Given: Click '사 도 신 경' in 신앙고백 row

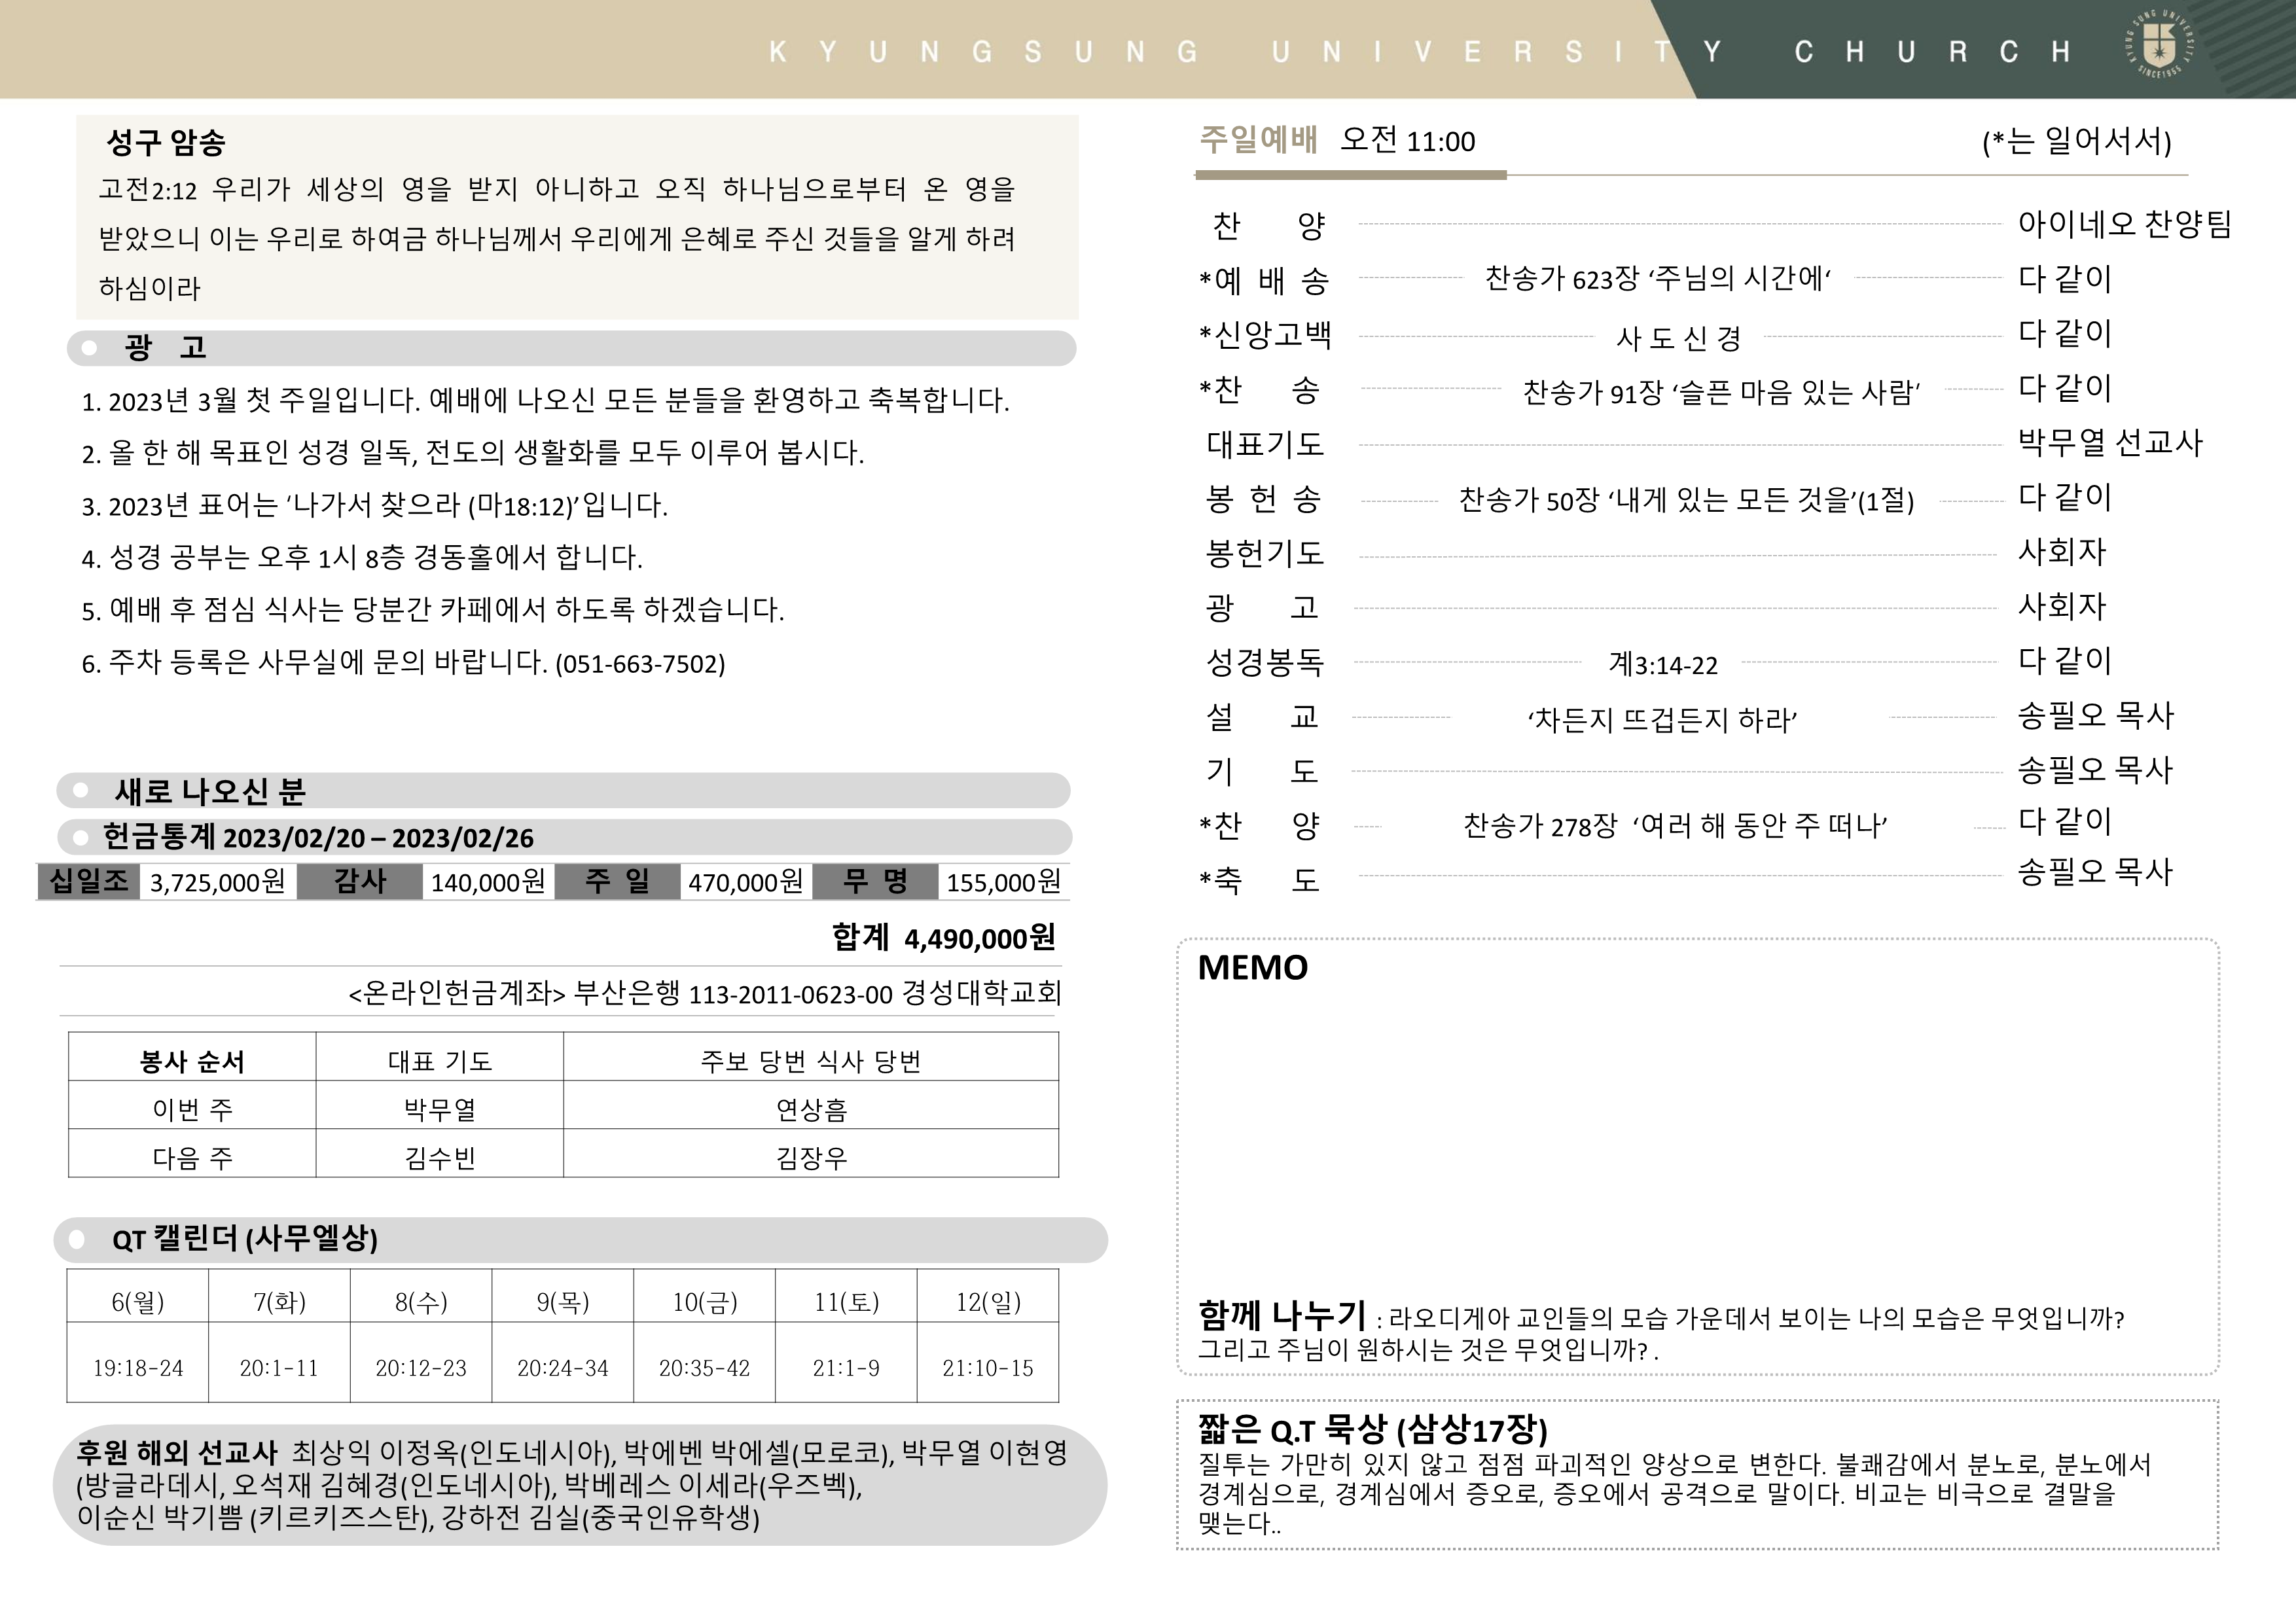Looking at the screenshot, I should (1679, 338).
